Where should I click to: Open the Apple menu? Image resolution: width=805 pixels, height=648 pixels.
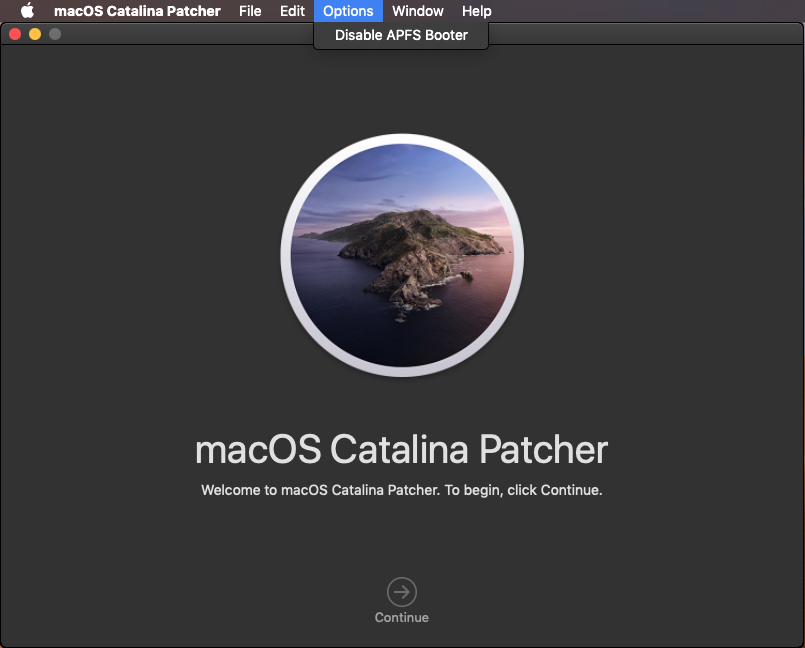(27, 11)
